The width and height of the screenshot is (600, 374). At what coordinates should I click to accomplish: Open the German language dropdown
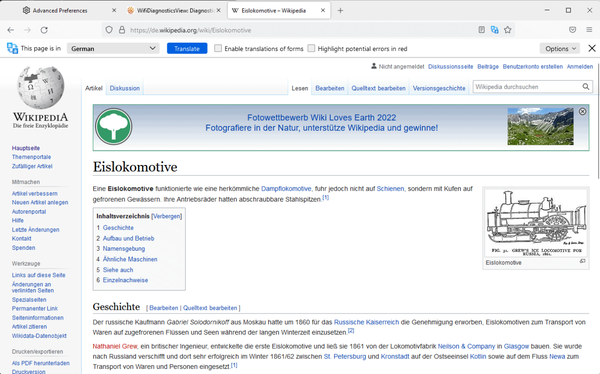tap(113, 48)
